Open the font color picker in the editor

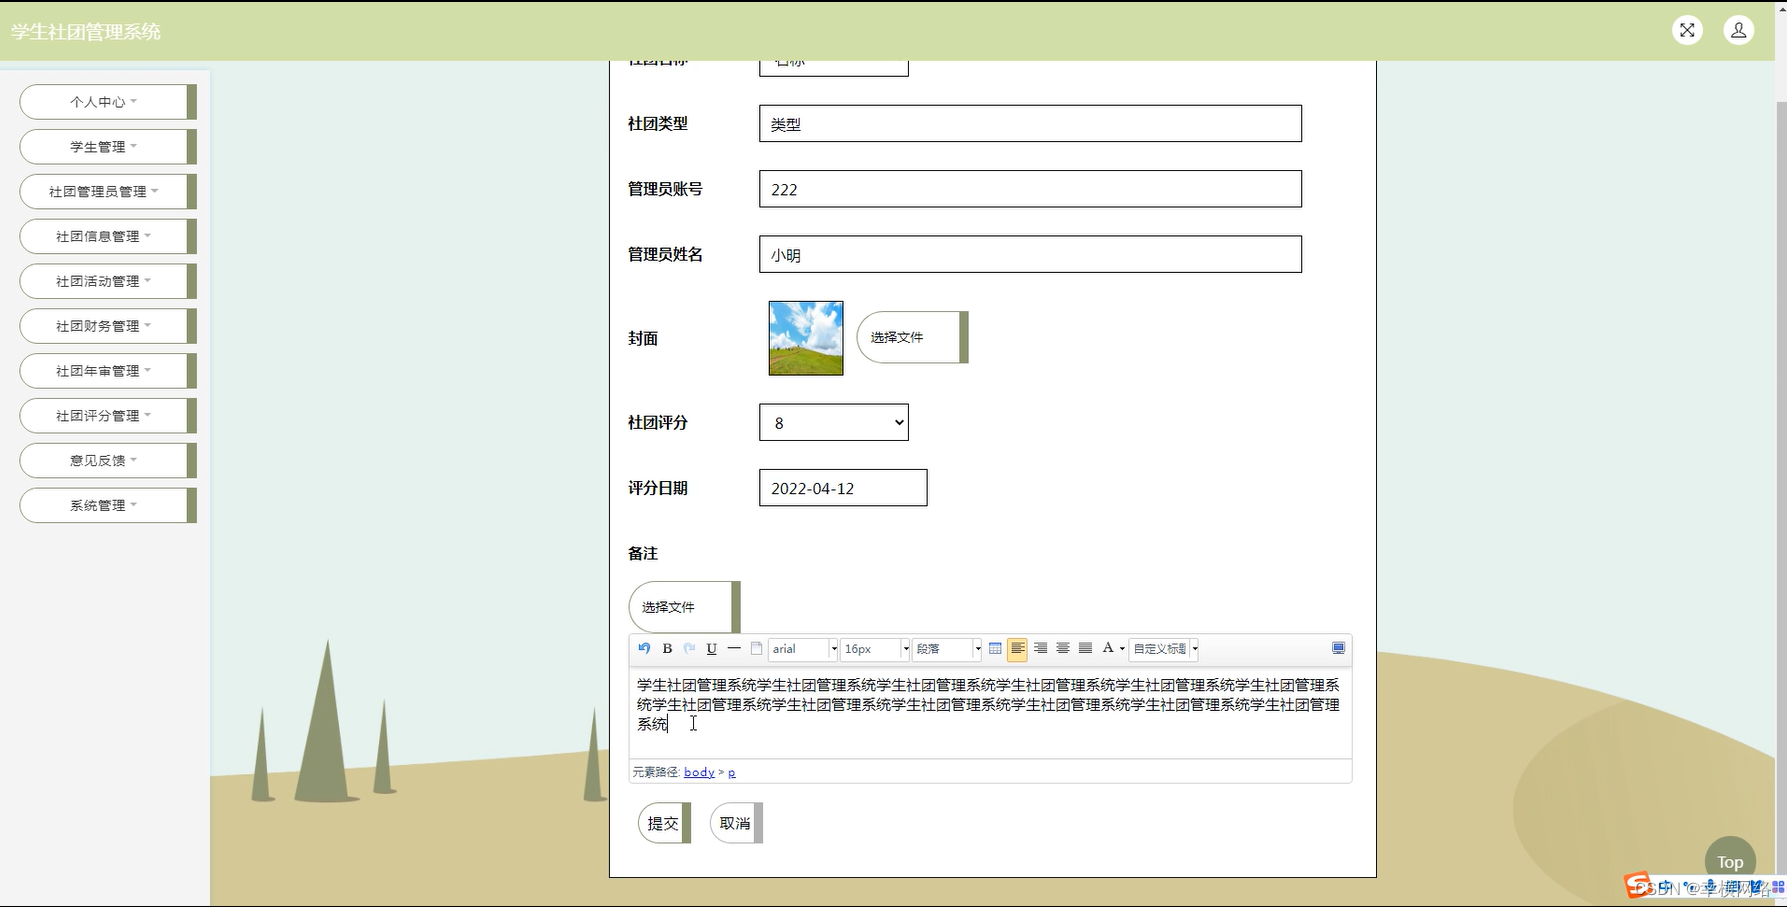coord(1108,648)
